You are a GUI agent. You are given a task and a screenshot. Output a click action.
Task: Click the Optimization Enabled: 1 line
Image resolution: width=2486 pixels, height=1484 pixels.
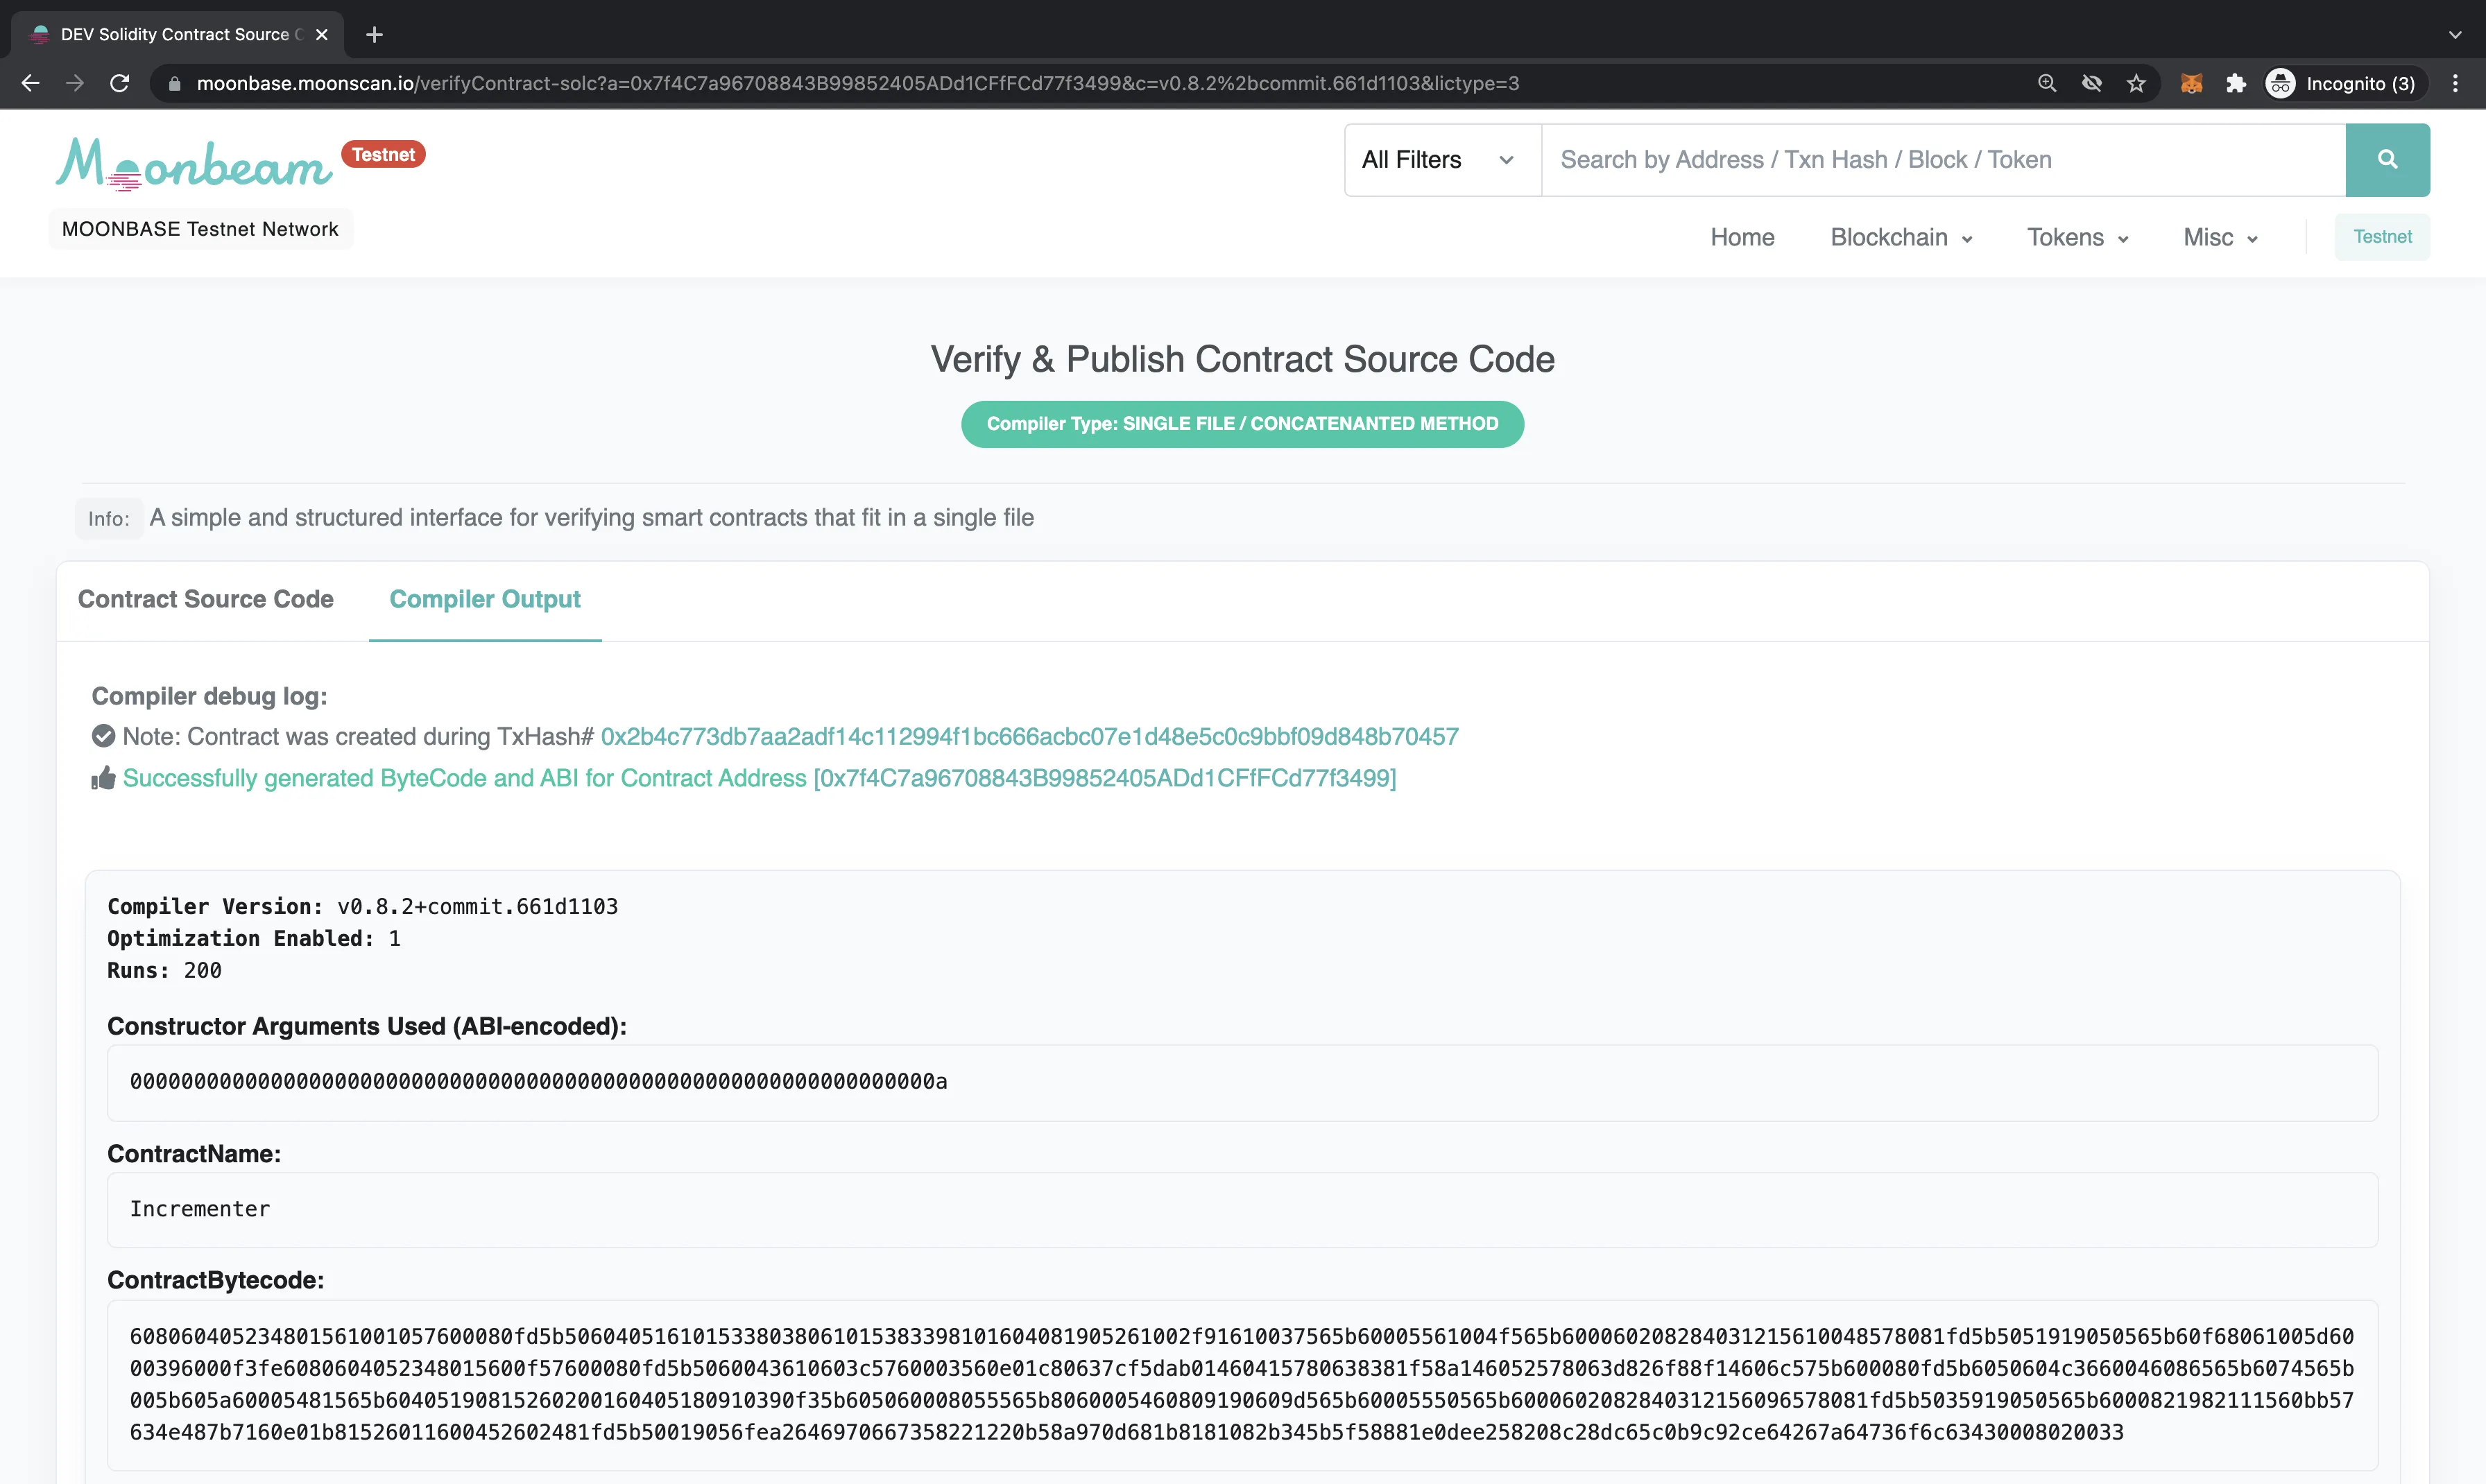(x=254, y=938)
